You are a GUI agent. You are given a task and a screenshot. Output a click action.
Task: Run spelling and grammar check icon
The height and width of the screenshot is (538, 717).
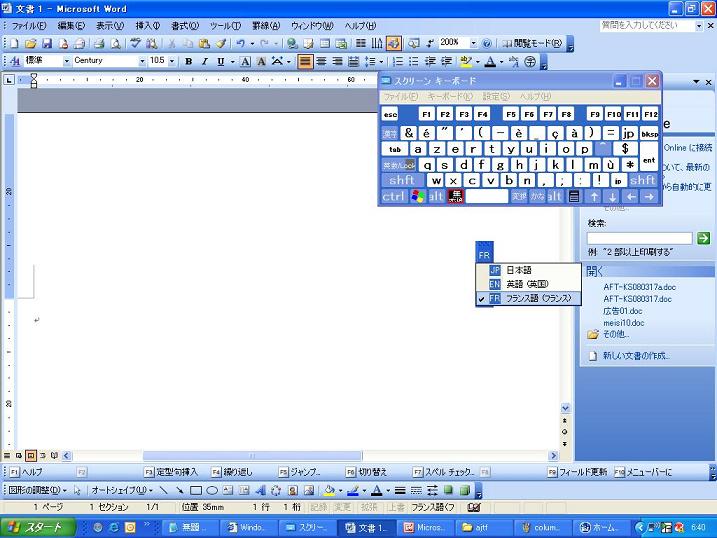pyautogui.click(x=135, y=43)
